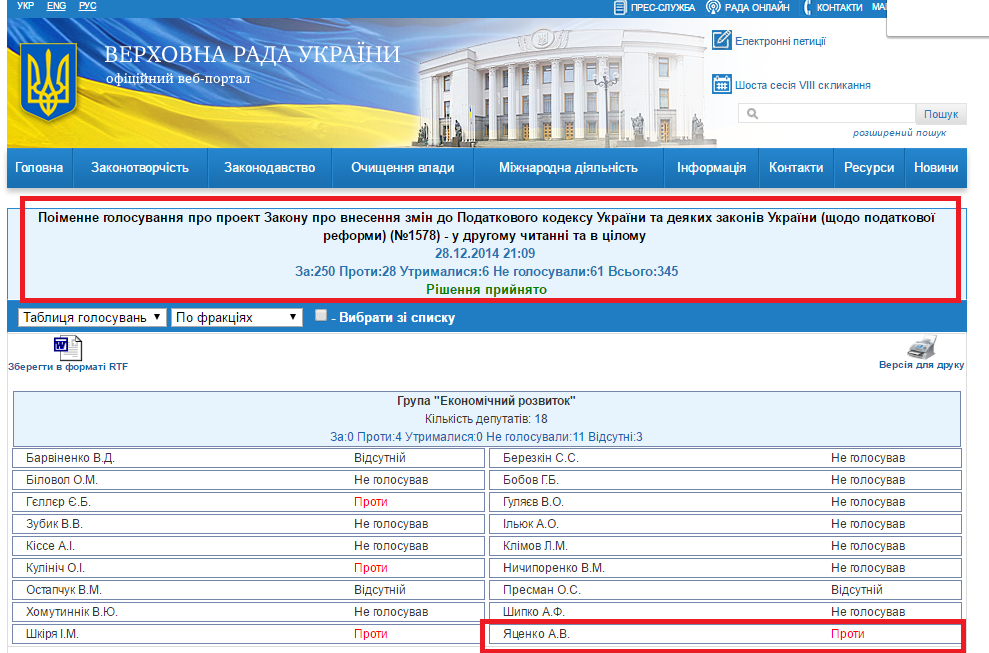Click deputy name Клімов Л.М.

click(x=535, y=546)
